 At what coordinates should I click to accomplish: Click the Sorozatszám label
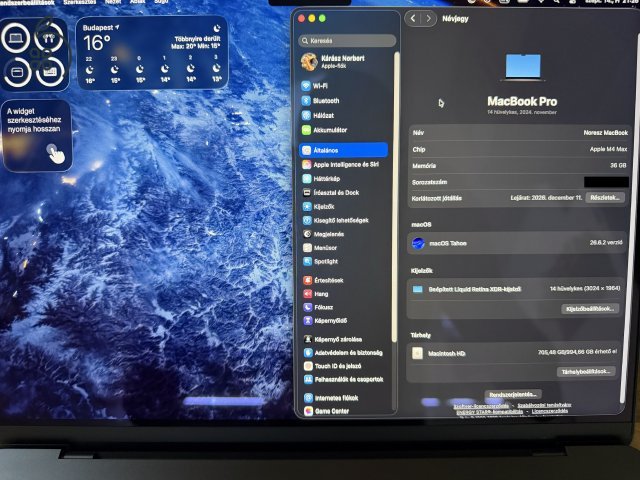429,182
